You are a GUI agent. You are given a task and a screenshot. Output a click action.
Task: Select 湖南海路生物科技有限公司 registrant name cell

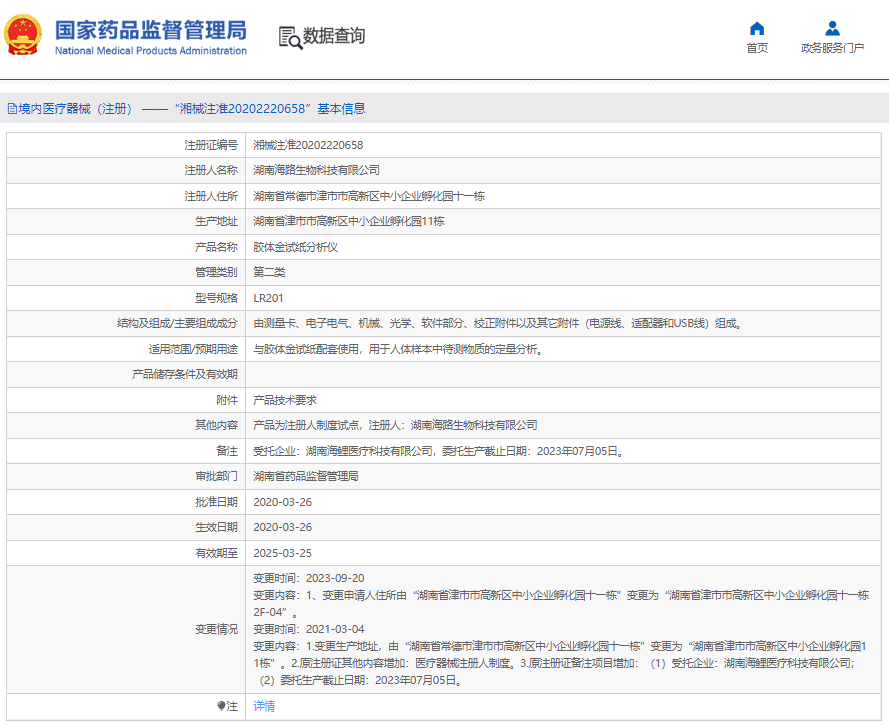(316, 170)
